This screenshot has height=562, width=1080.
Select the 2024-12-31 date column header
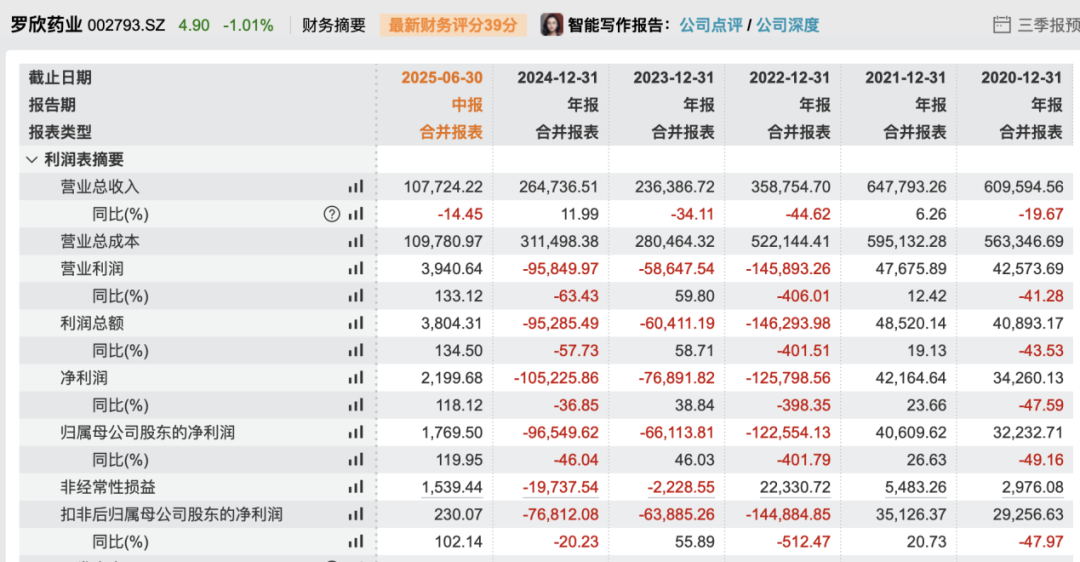[x=557, y=78]
